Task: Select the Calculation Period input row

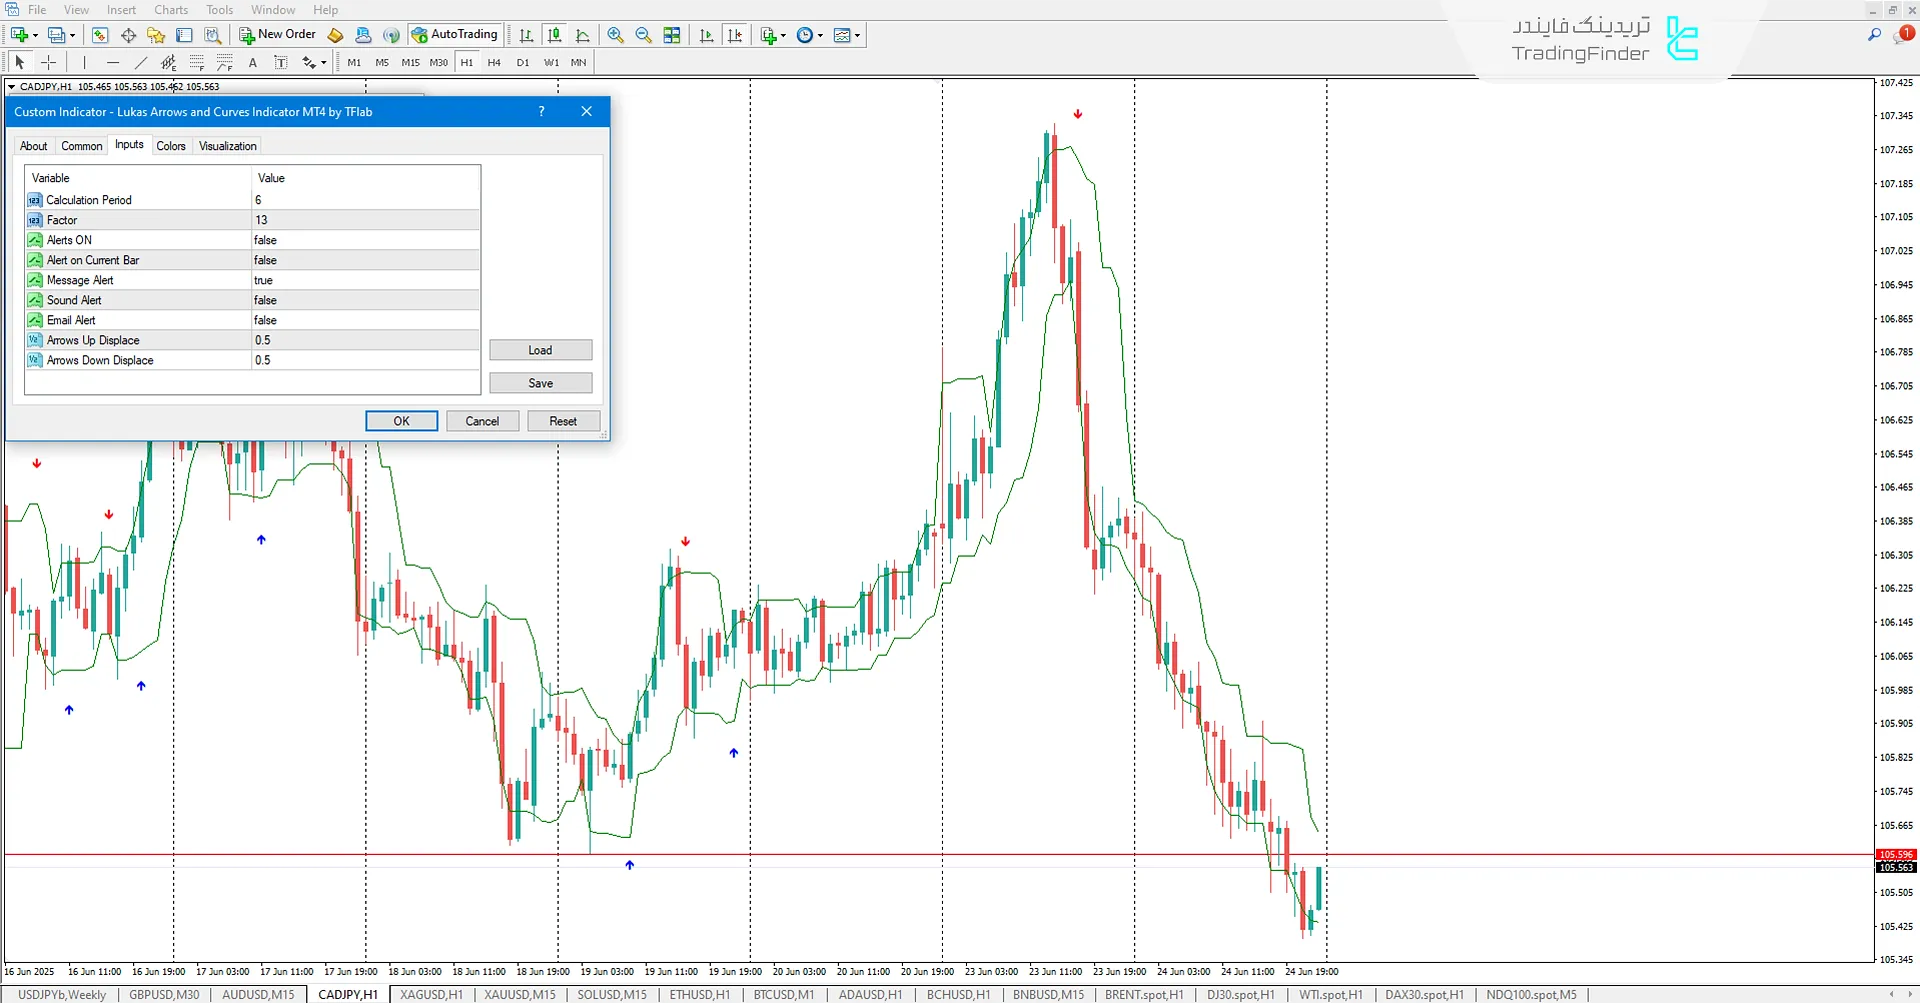Action: (135, 199)
